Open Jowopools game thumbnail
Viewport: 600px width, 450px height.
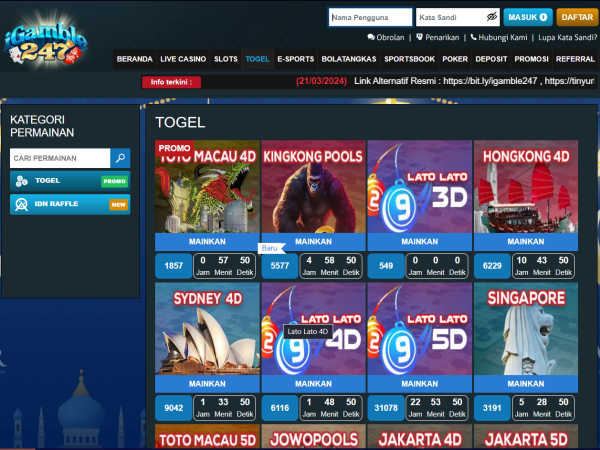click(x=313, y=436)
